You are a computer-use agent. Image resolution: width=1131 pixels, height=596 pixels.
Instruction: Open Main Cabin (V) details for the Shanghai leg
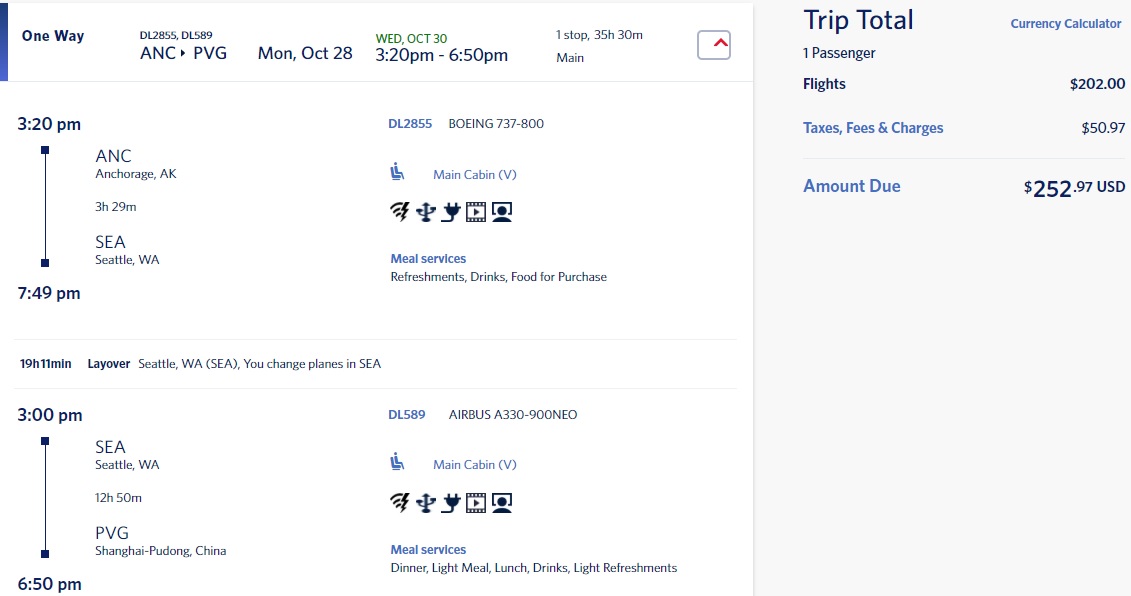pos(475,465)
